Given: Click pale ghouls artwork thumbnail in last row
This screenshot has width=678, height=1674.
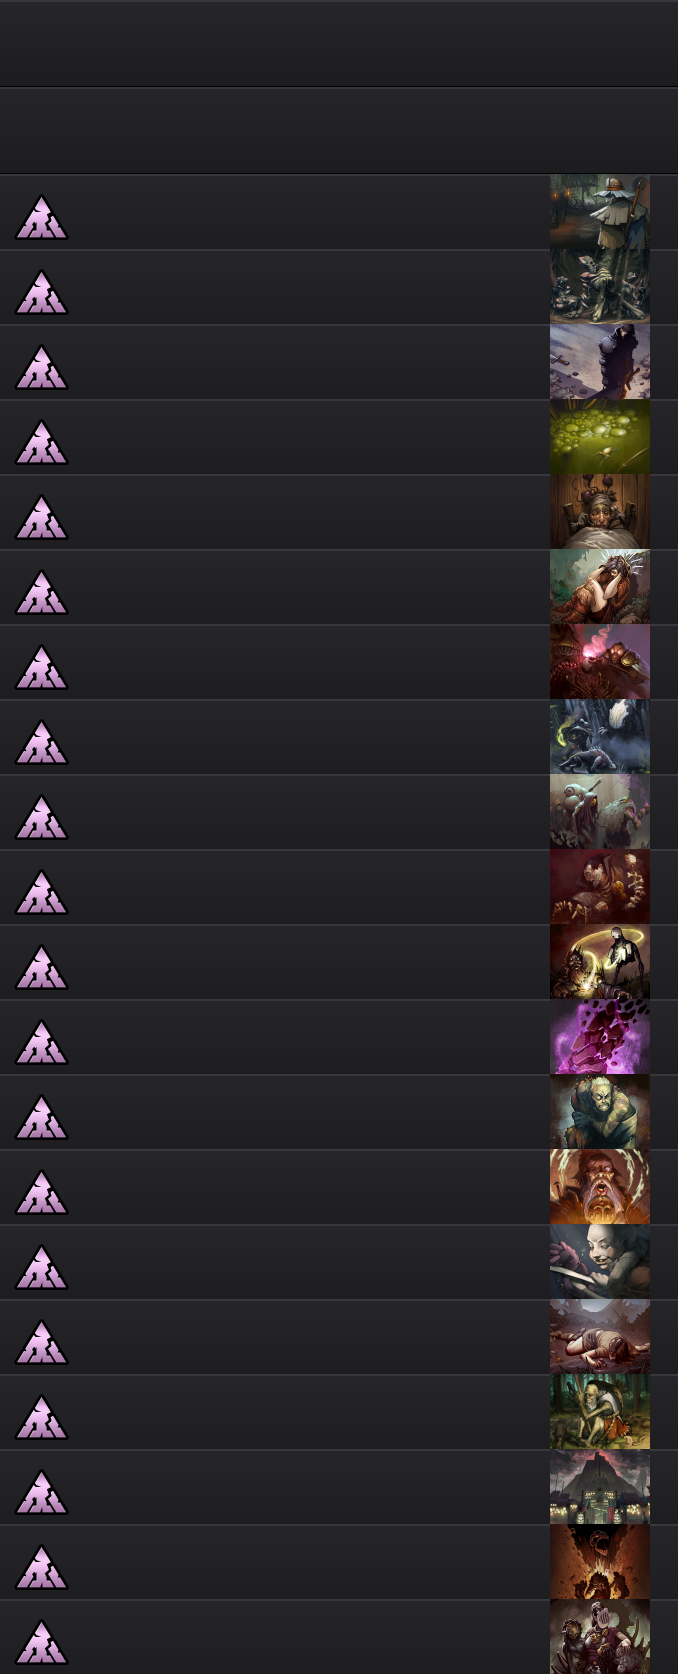Looking at the screenshot, I should [600, 1637].
